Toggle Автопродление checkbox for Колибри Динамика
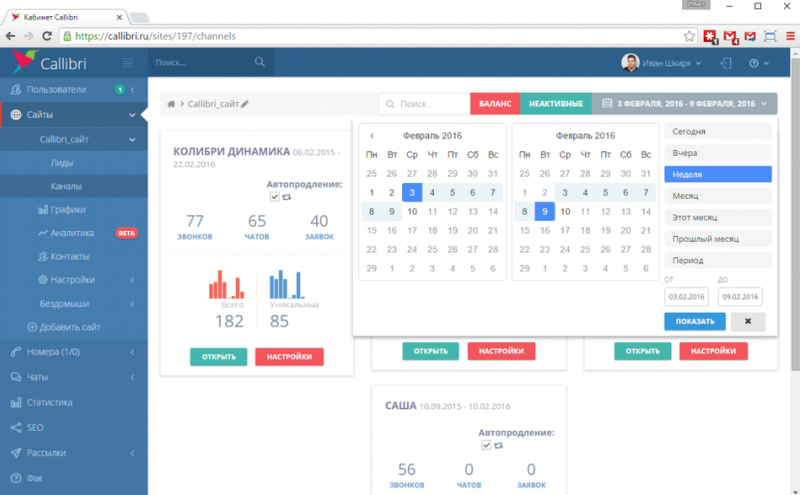 point(275,197)
